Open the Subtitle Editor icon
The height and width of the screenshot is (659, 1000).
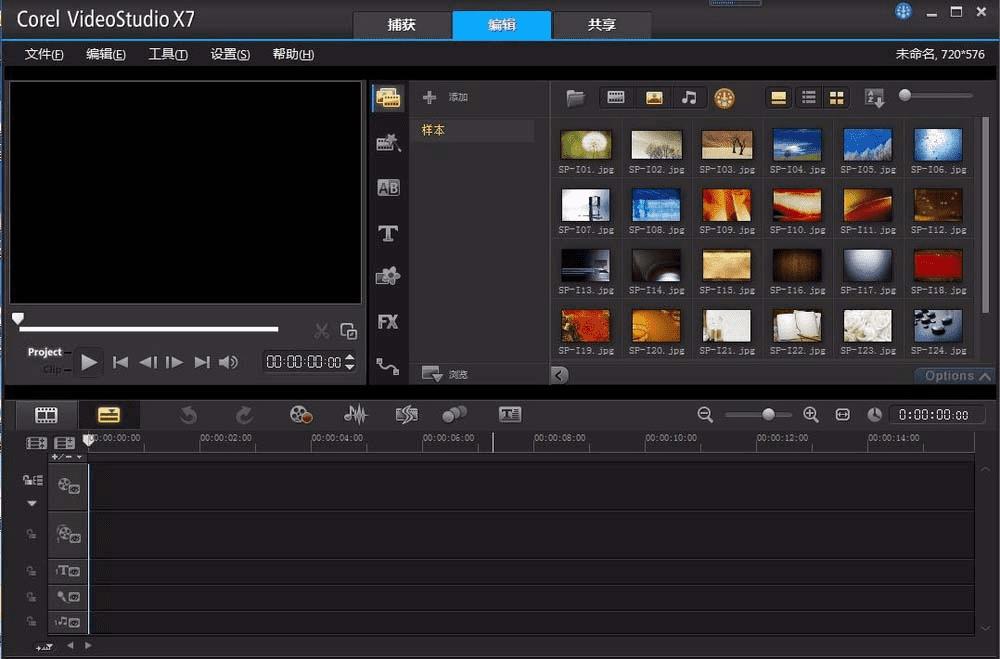tap(510, 414)
